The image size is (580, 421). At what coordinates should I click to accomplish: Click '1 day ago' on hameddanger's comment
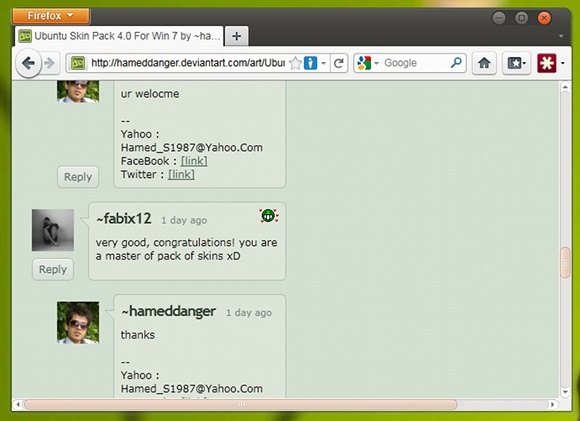(x=249, y=313)
